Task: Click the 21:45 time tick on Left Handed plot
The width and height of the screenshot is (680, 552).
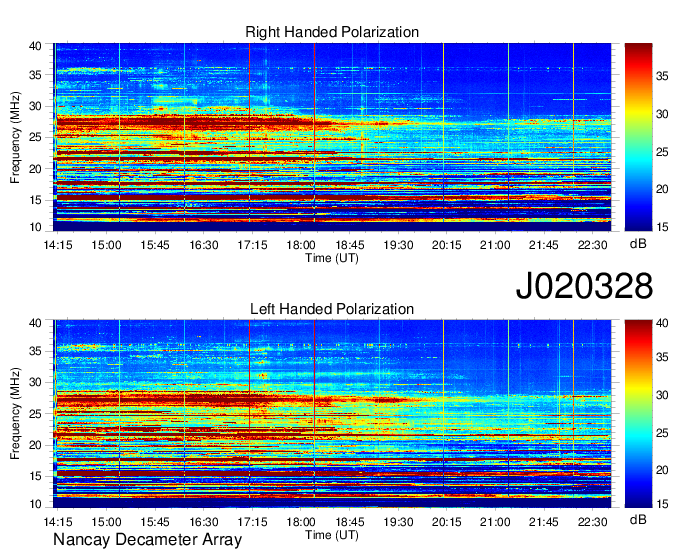Action: tap(544, 522)
